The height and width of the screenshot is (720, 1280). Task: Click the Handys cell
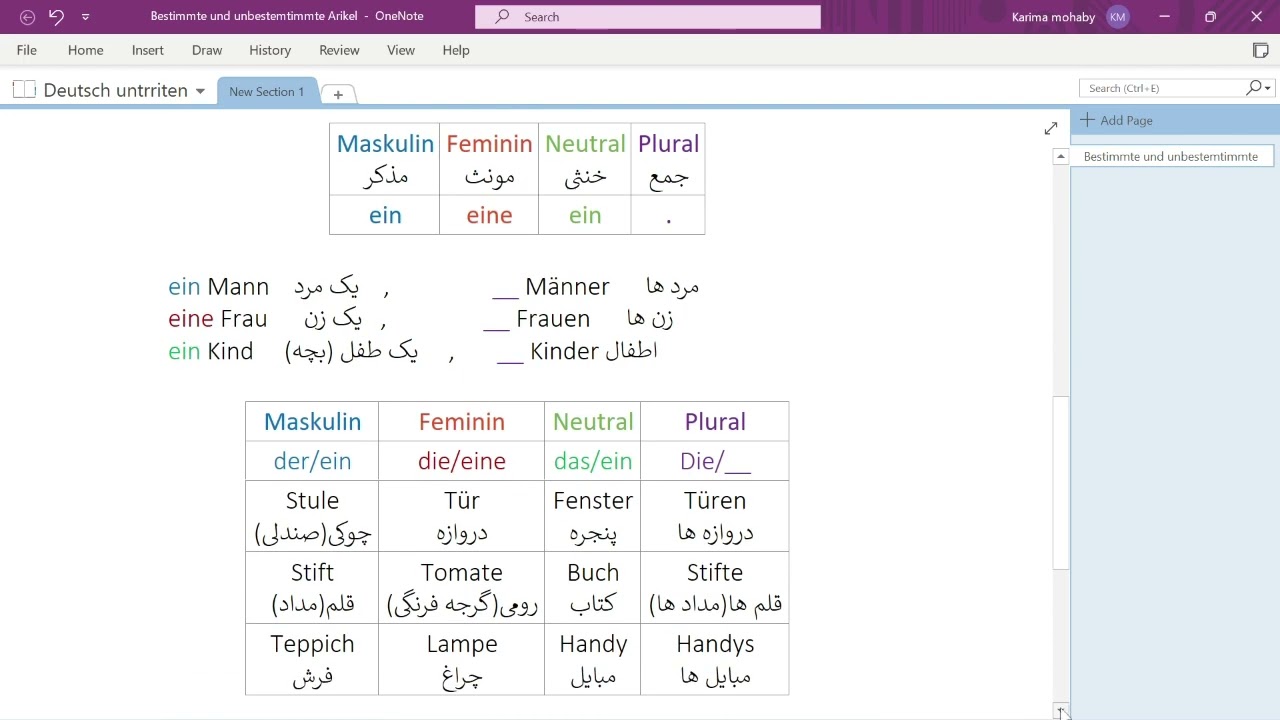(x=715, y=659)
